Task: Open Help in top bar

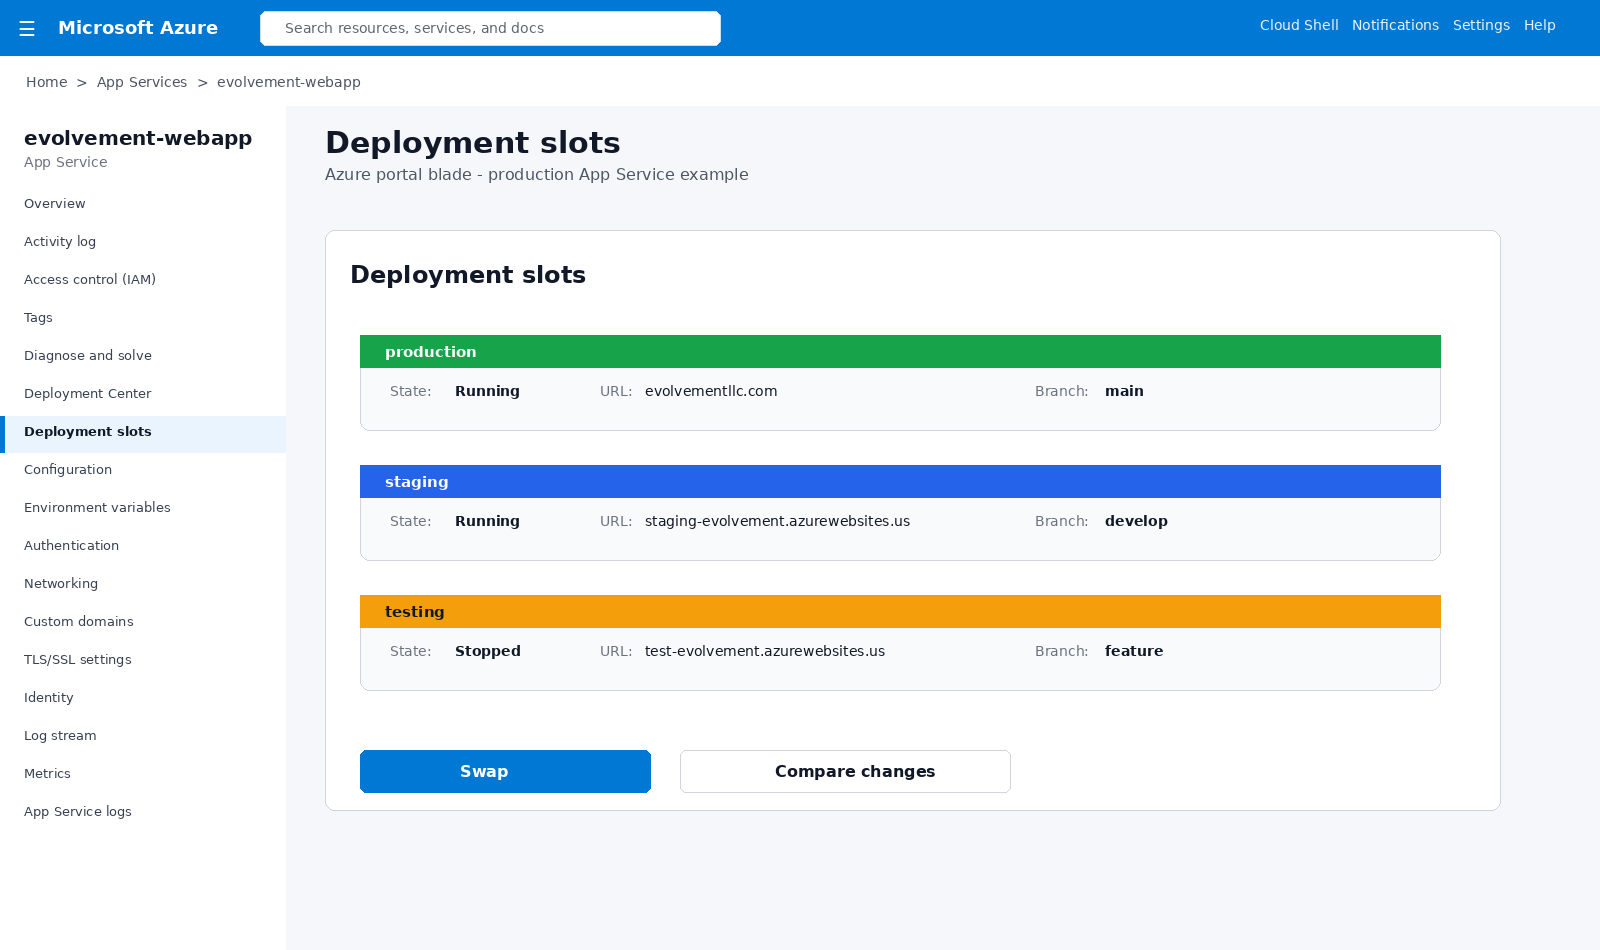Action: tap(1540, 25)
